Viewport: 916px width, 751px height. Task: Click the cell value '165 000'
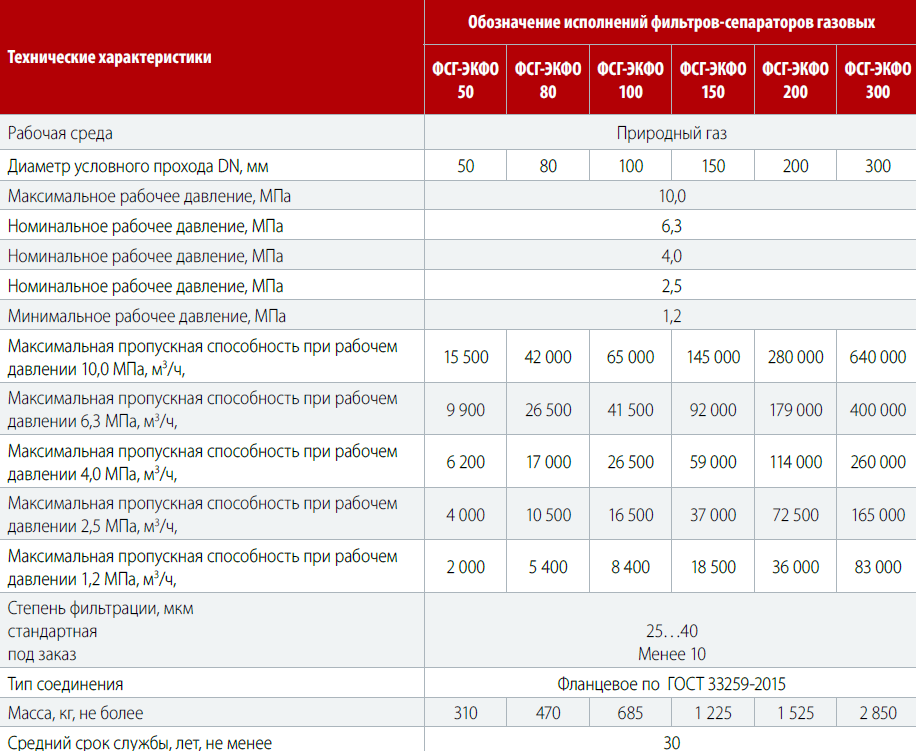(877, 515)
